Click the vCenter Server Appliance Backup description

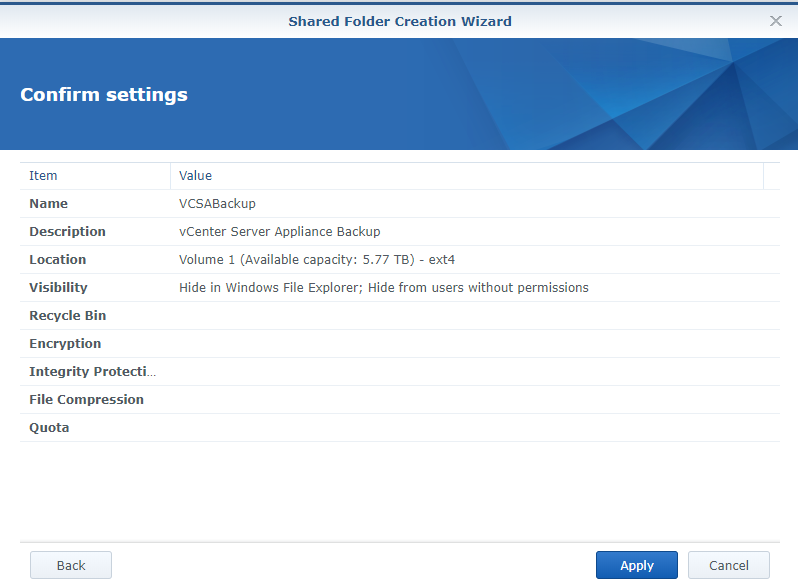point(279,232)
